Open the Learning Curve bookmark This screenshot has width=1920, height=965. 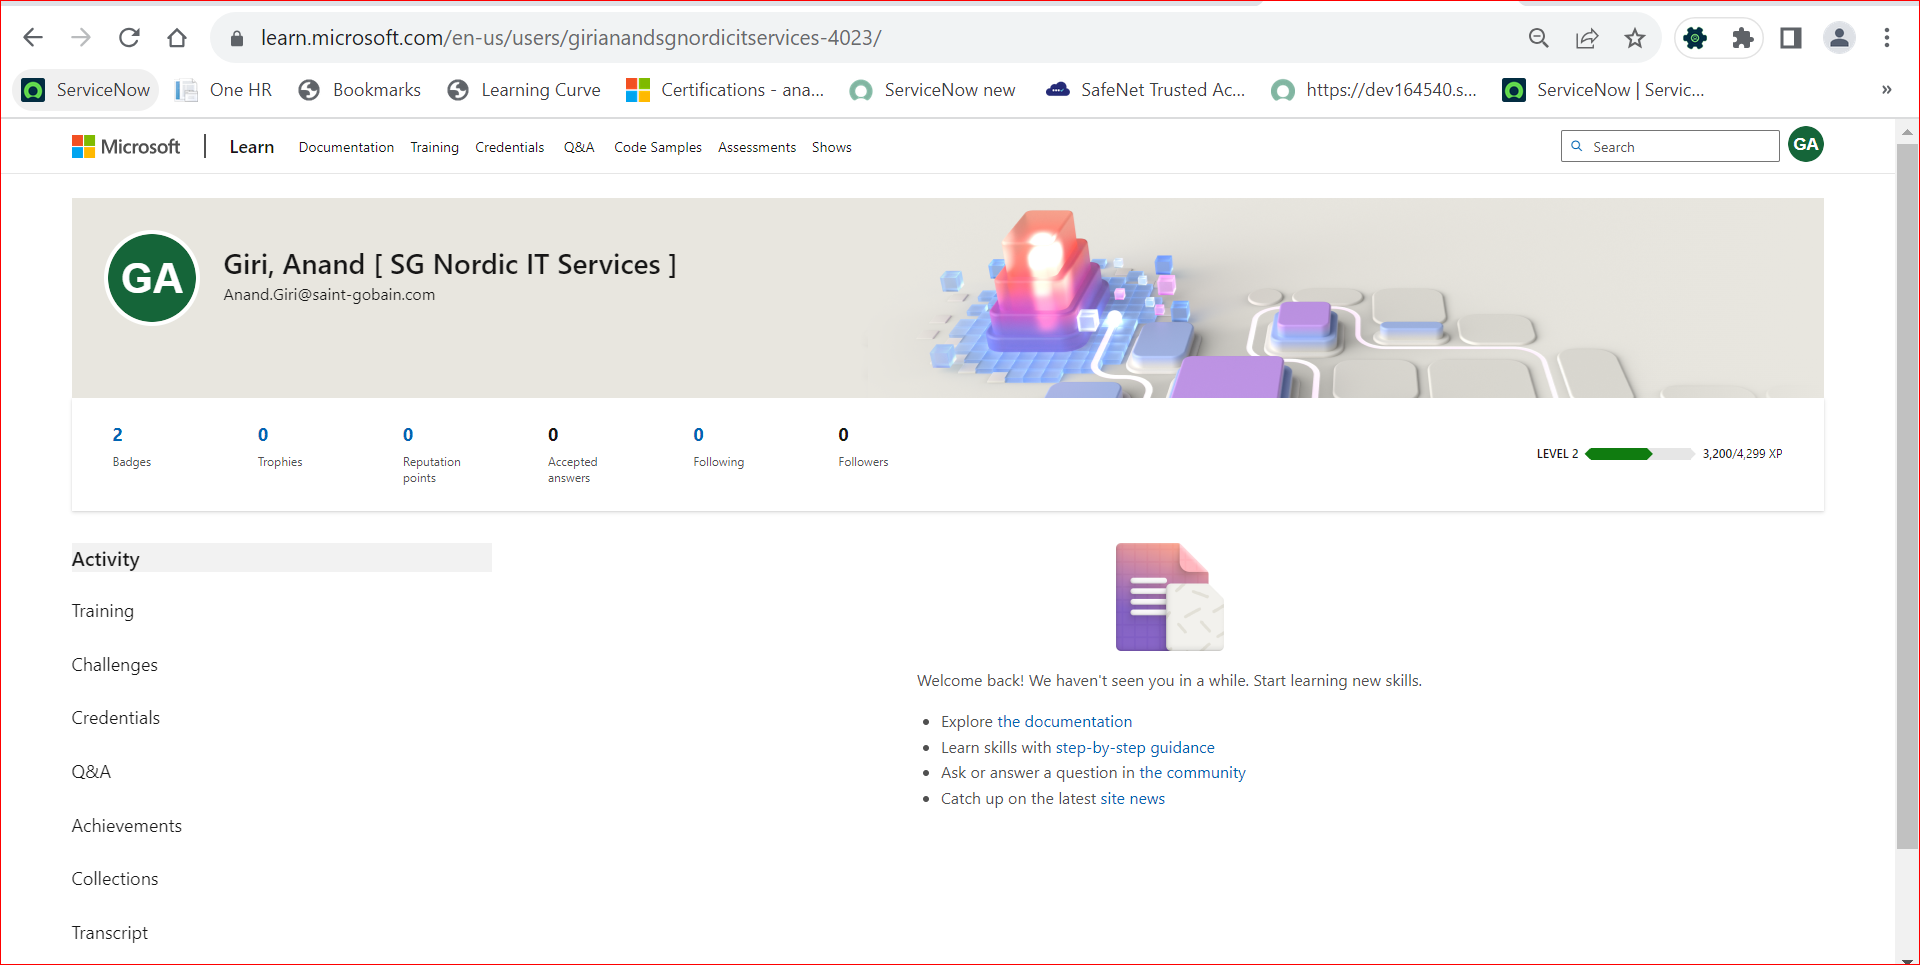click(x=524, y=90)
